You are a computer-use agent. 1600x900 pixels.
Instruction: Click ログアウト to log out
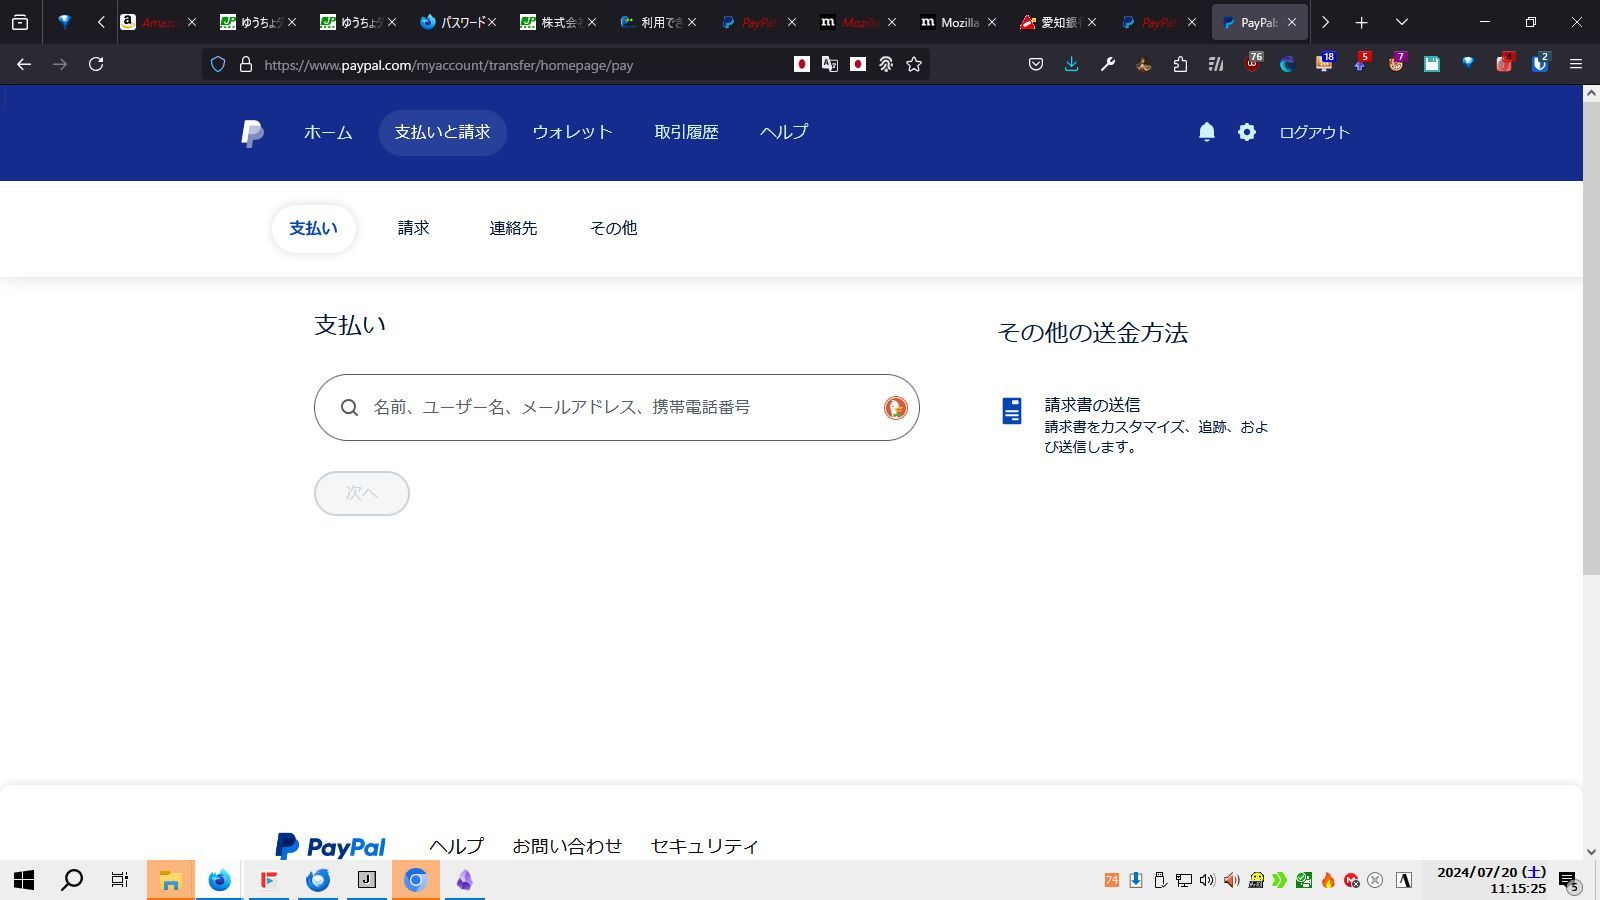click(1315, 132)
